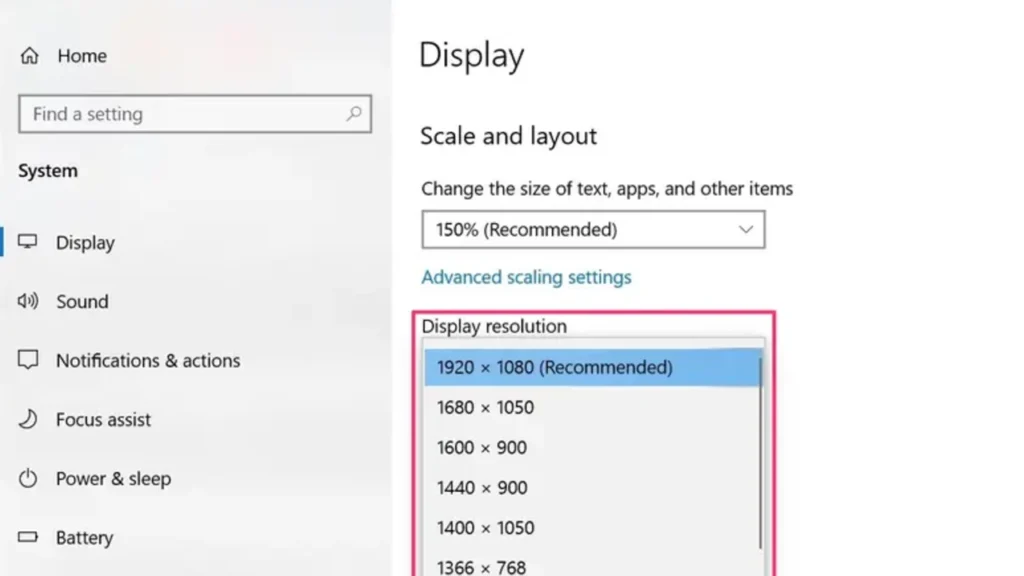Open the 150% (Recommended) scale dropdown
Image resolution: width=1024 pixels, height=576 pixels.
(x=593, y=229)
